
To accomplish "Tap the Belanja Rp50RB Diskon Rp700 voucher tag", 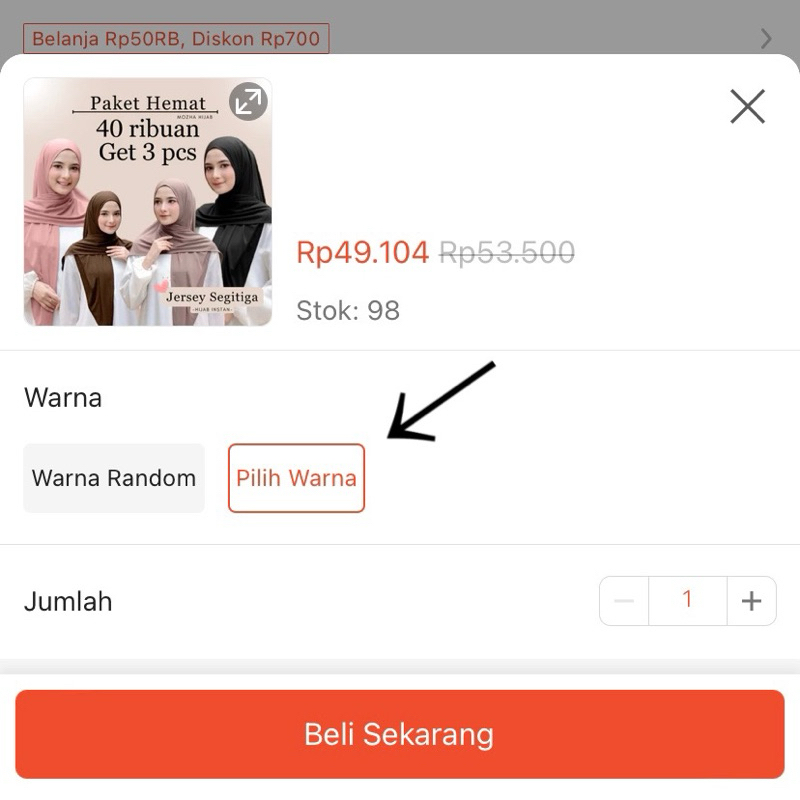I will click(x=176, y=38).
